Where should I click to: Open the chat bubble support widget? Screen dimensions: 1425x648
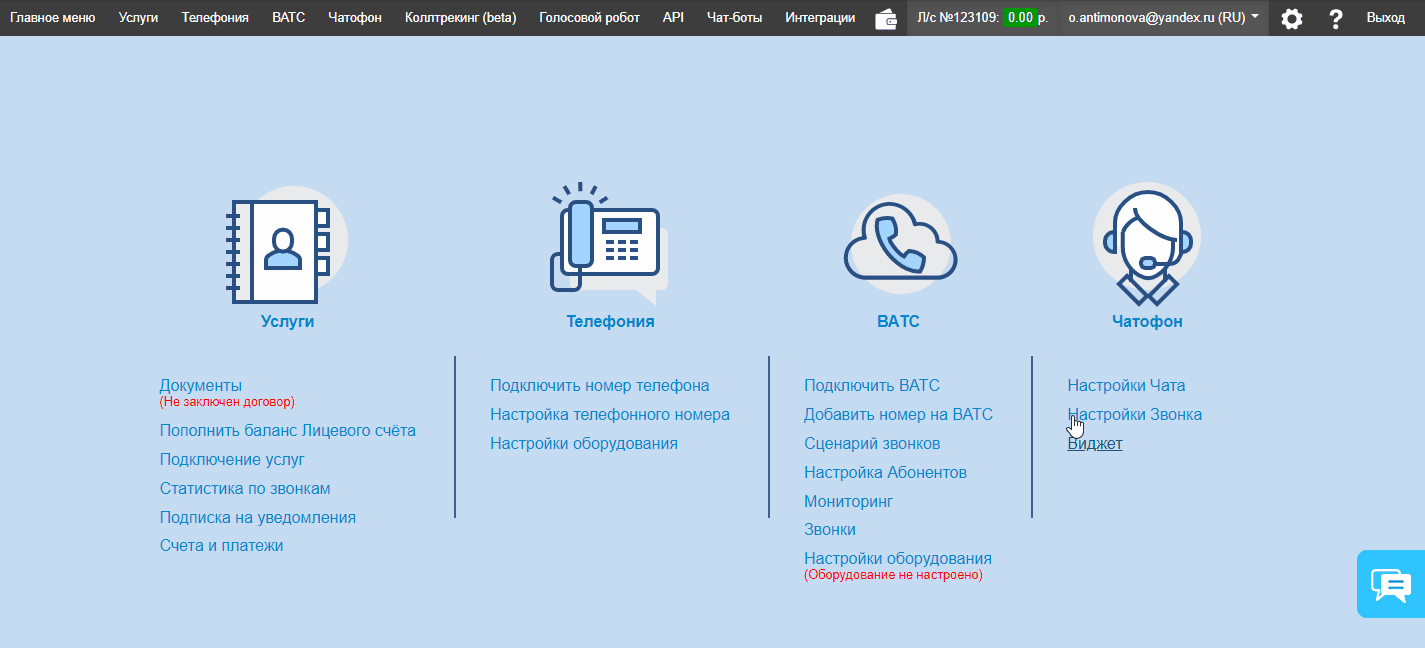(x=1390, y=584)
